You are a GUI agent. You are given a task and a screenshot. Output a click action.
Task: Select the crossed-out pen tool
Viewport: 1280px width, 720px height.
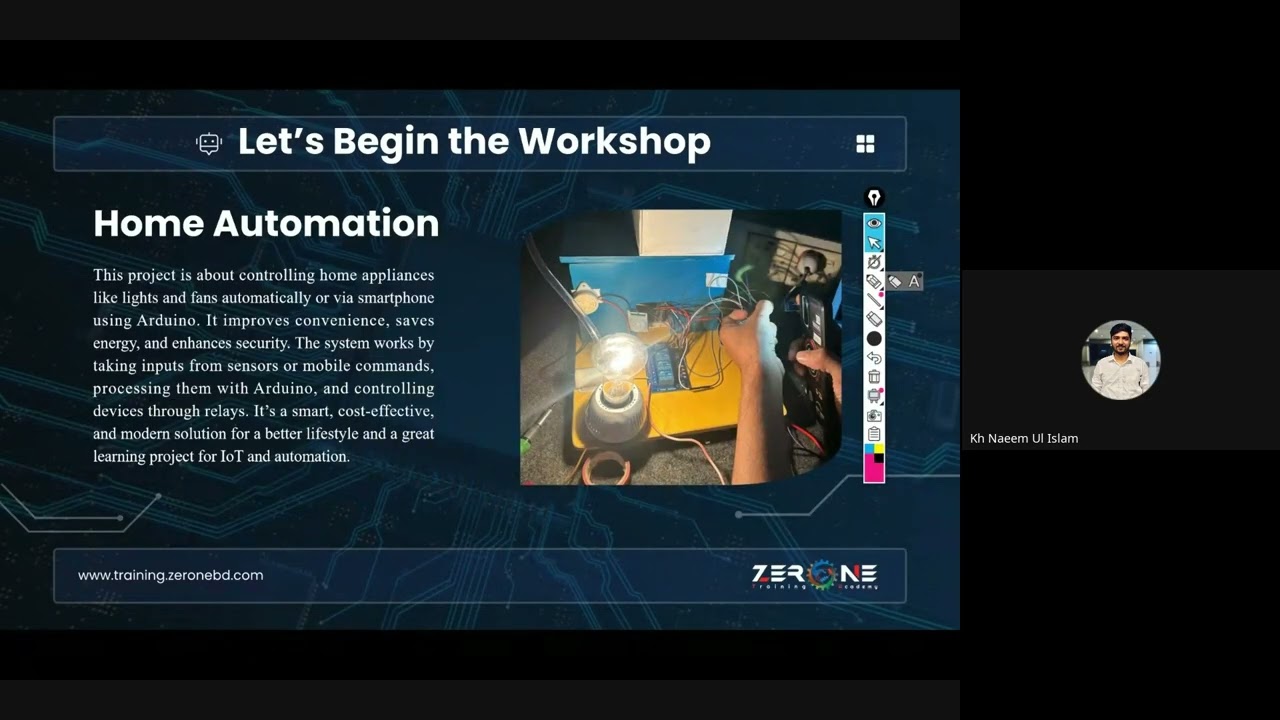(874, 262)
